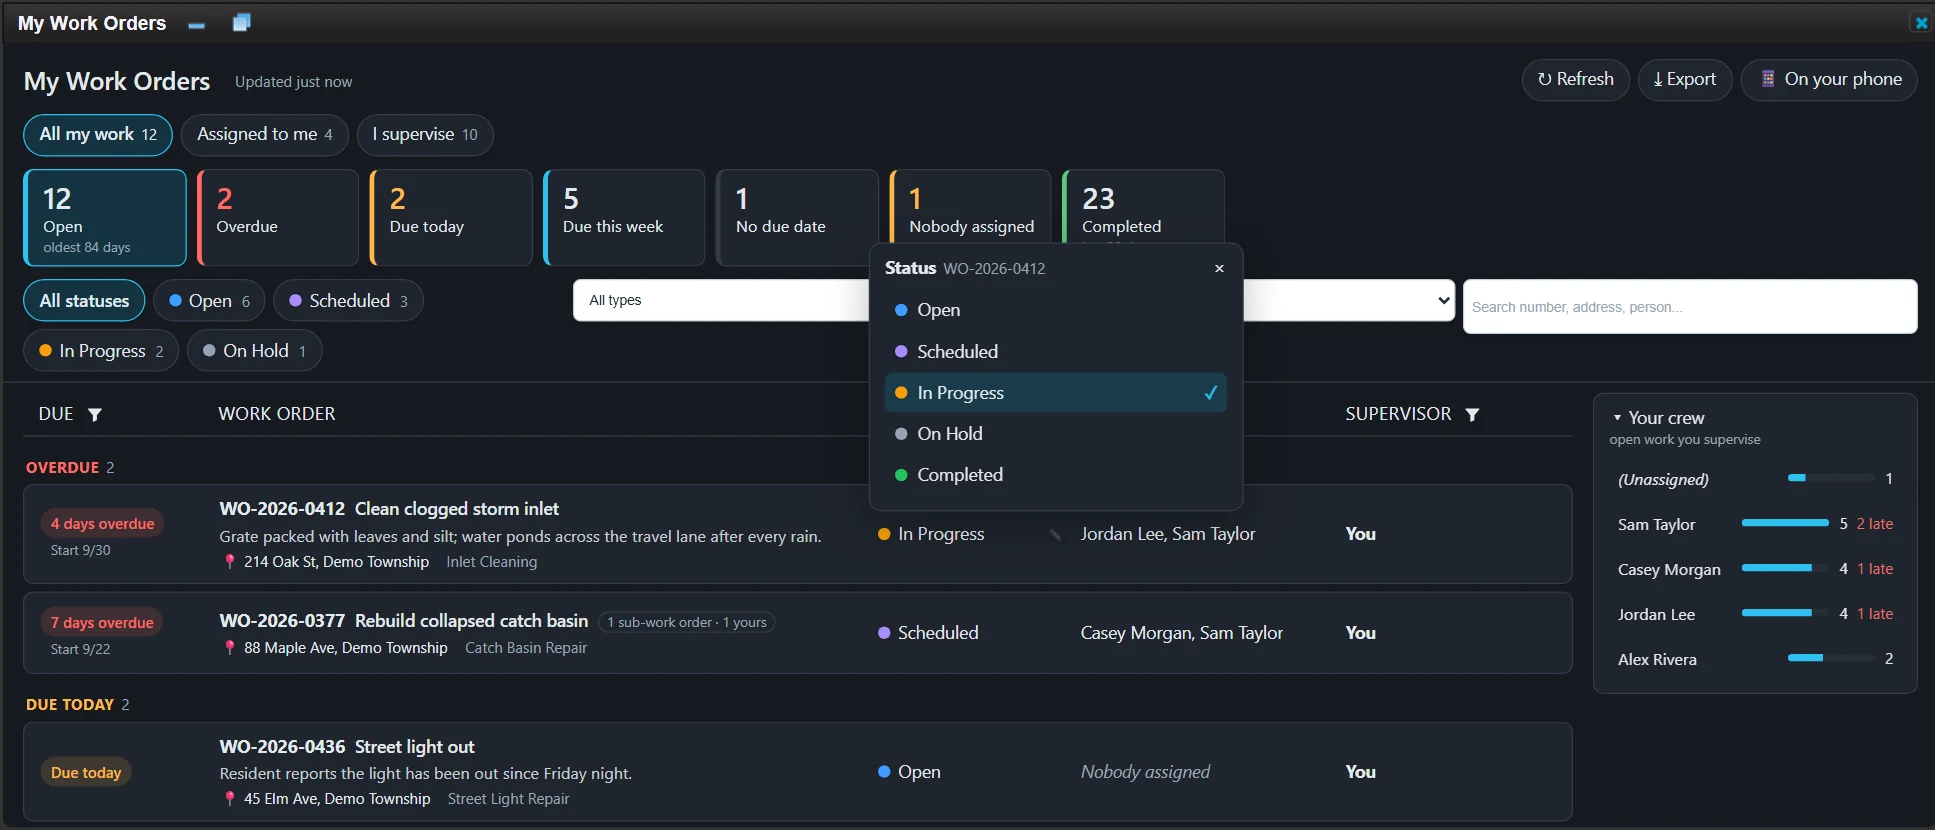Click Sam Taylor's crew workload bar

[1785, 523]
